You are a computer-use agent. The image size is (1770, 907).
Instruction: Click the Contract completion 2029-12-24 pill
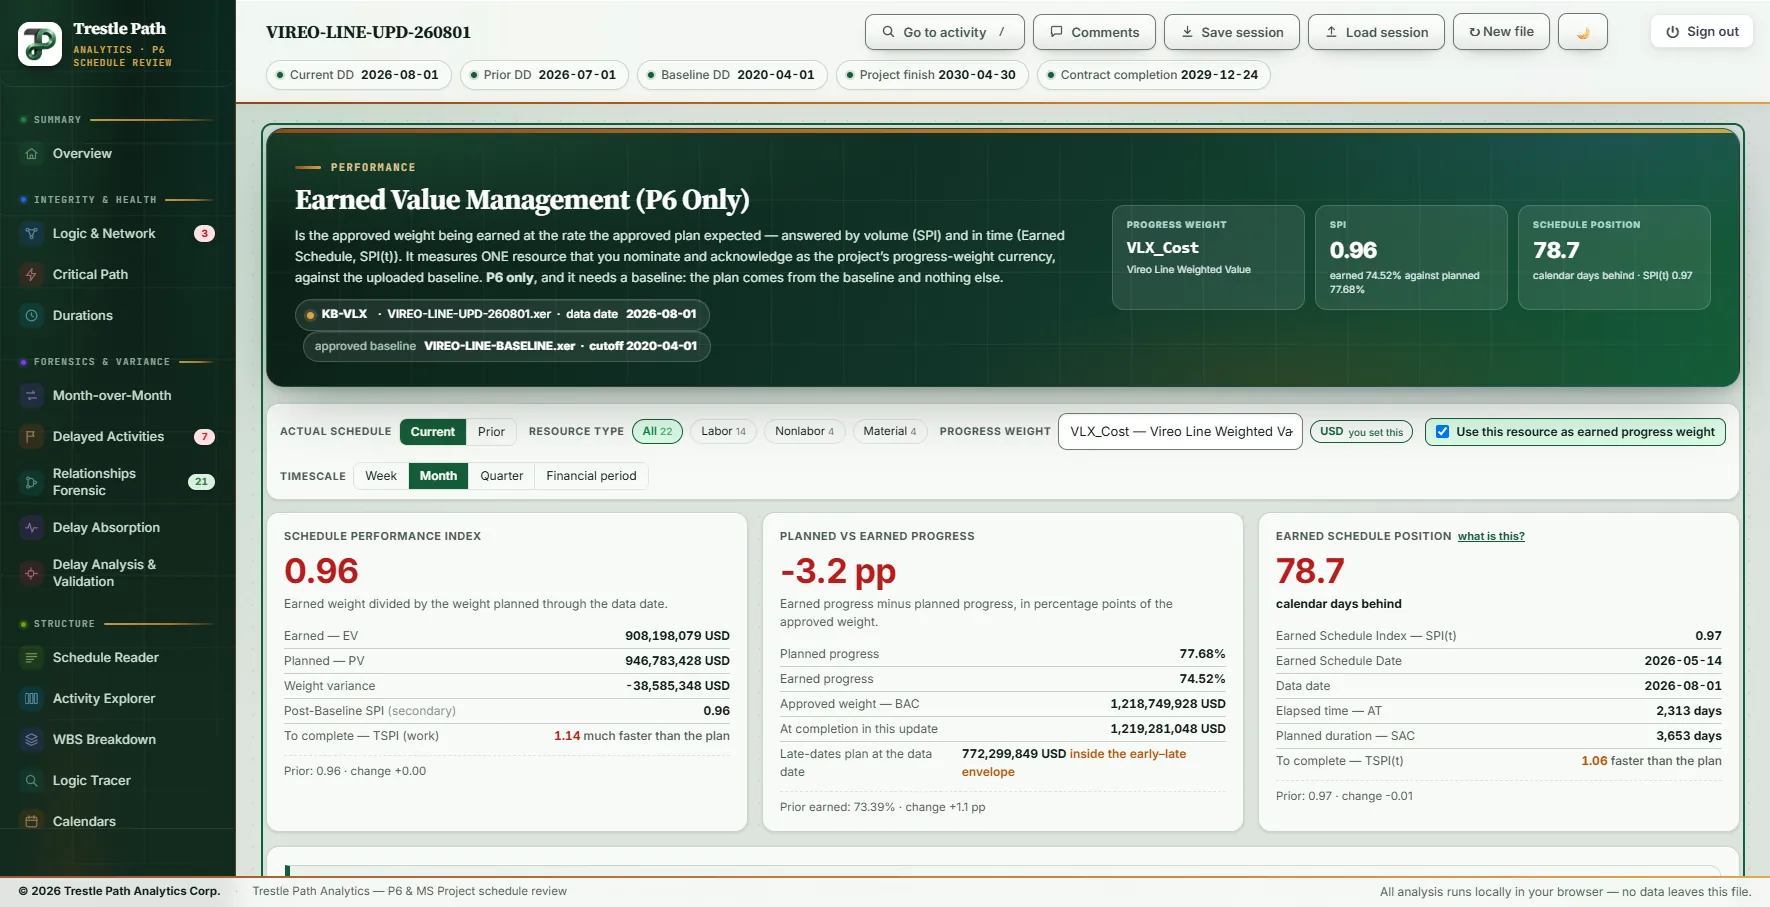click(1154, 75)
